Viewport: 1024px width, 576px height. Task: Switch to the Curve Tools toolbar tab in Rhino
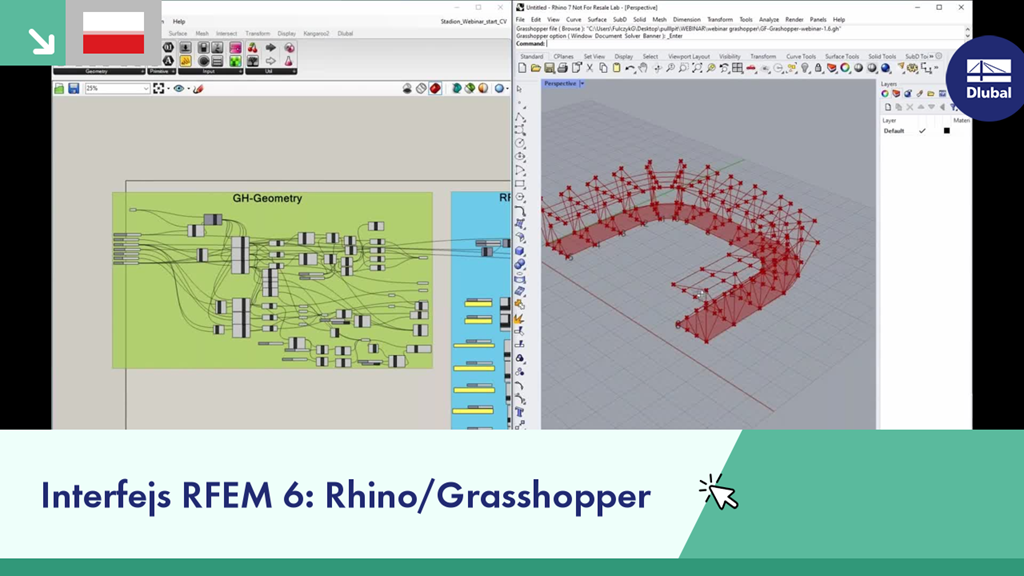(801, 57)
